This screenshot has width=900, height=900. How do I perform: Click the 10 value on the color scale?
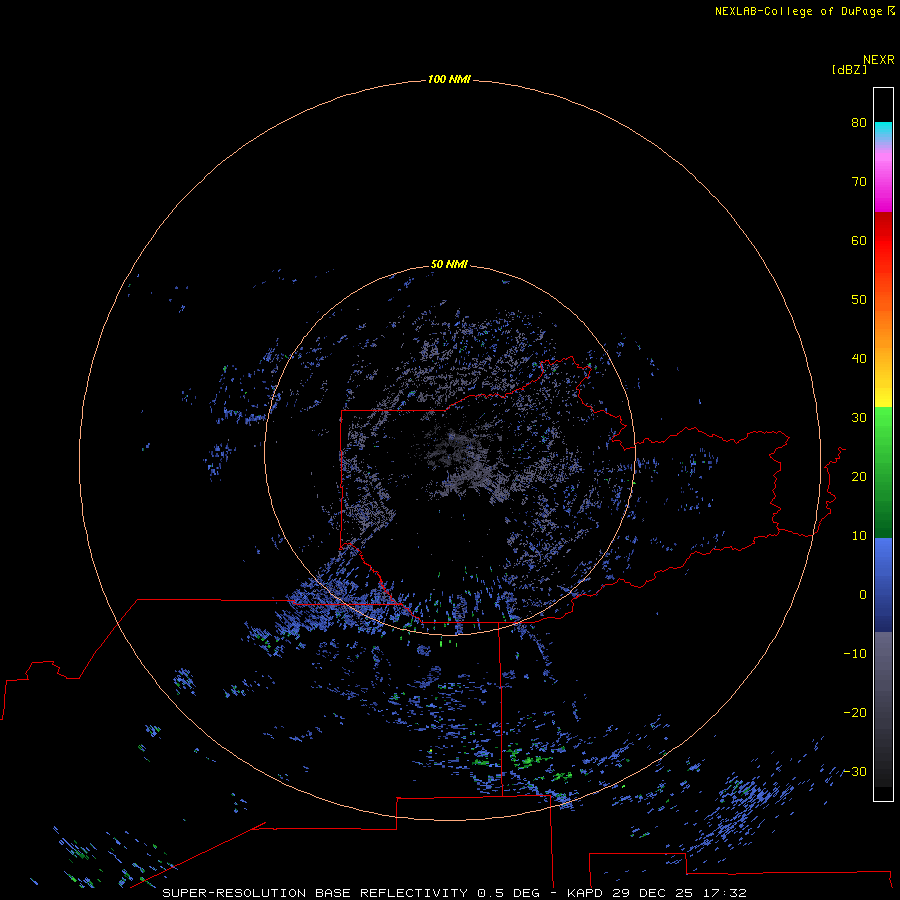tap(859, 536)
